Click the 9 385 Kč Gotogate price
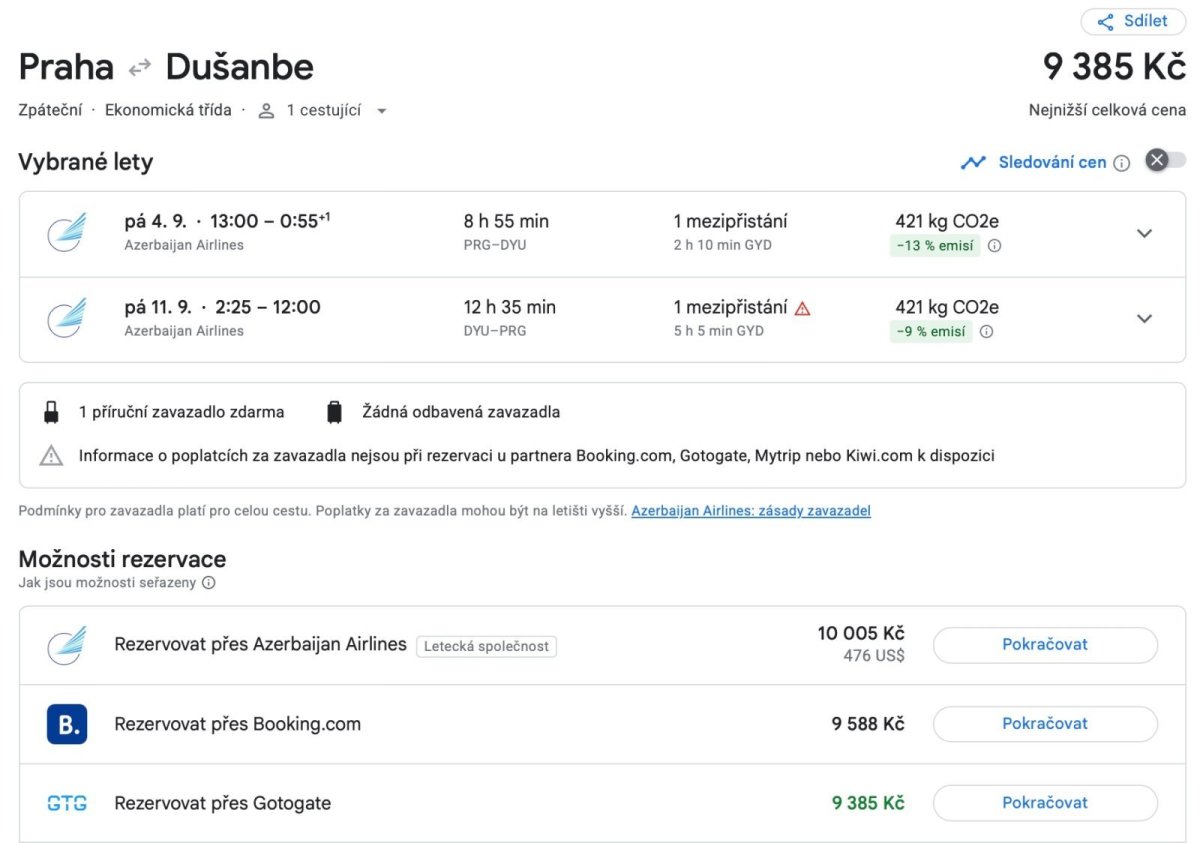The width and height of the screenshot is (1200, 843). click(868, 803)
